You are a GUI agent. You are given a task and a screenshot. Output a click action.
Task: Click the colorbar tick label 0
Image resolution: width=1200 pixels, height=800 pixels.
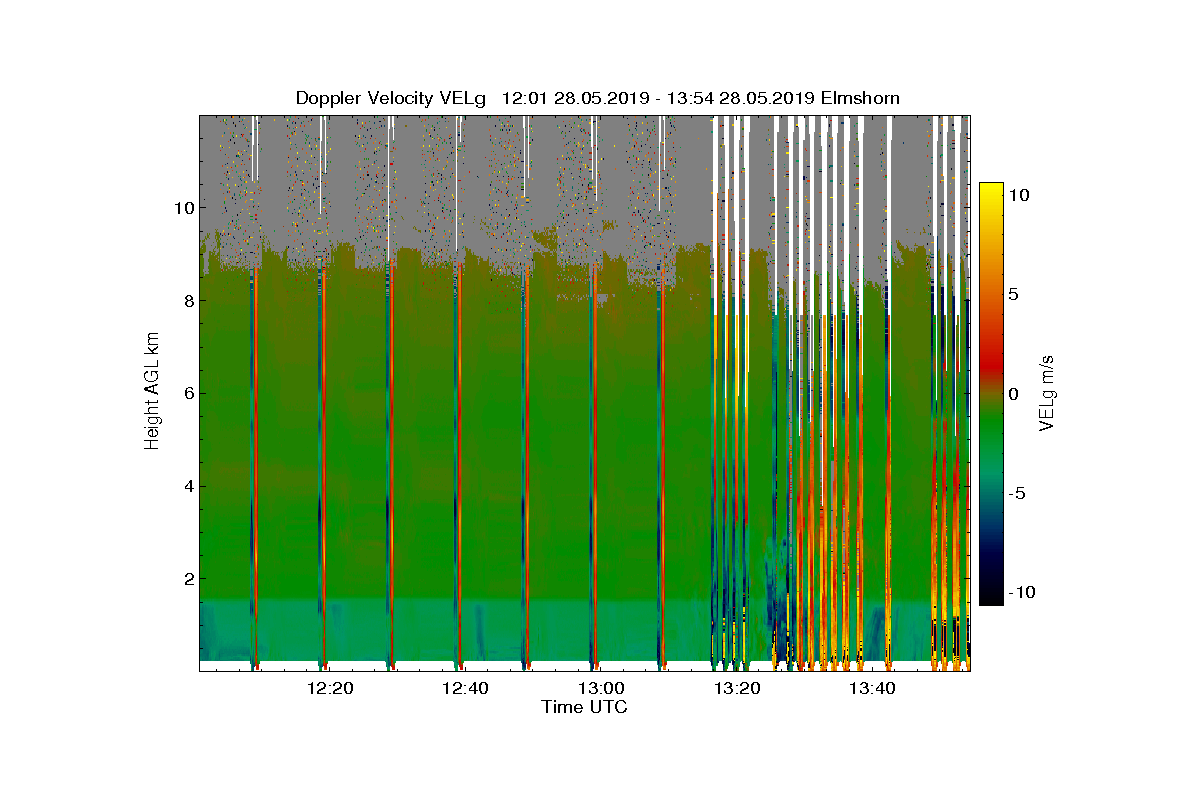pos(1013,394)
